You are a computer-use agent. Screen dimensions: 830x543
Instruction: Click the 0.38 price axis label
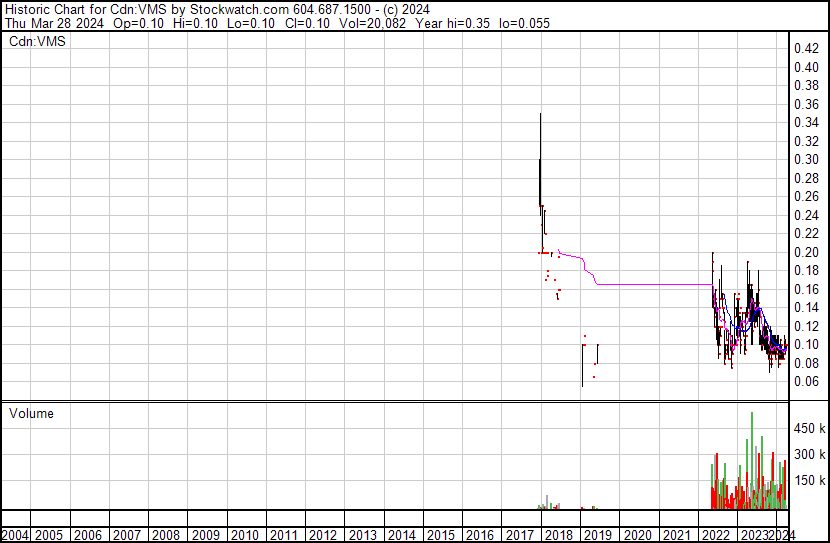(807, 86)
